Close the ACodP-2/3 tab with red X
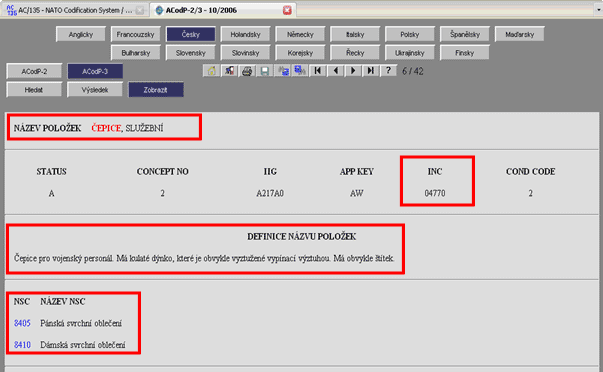 287,10
